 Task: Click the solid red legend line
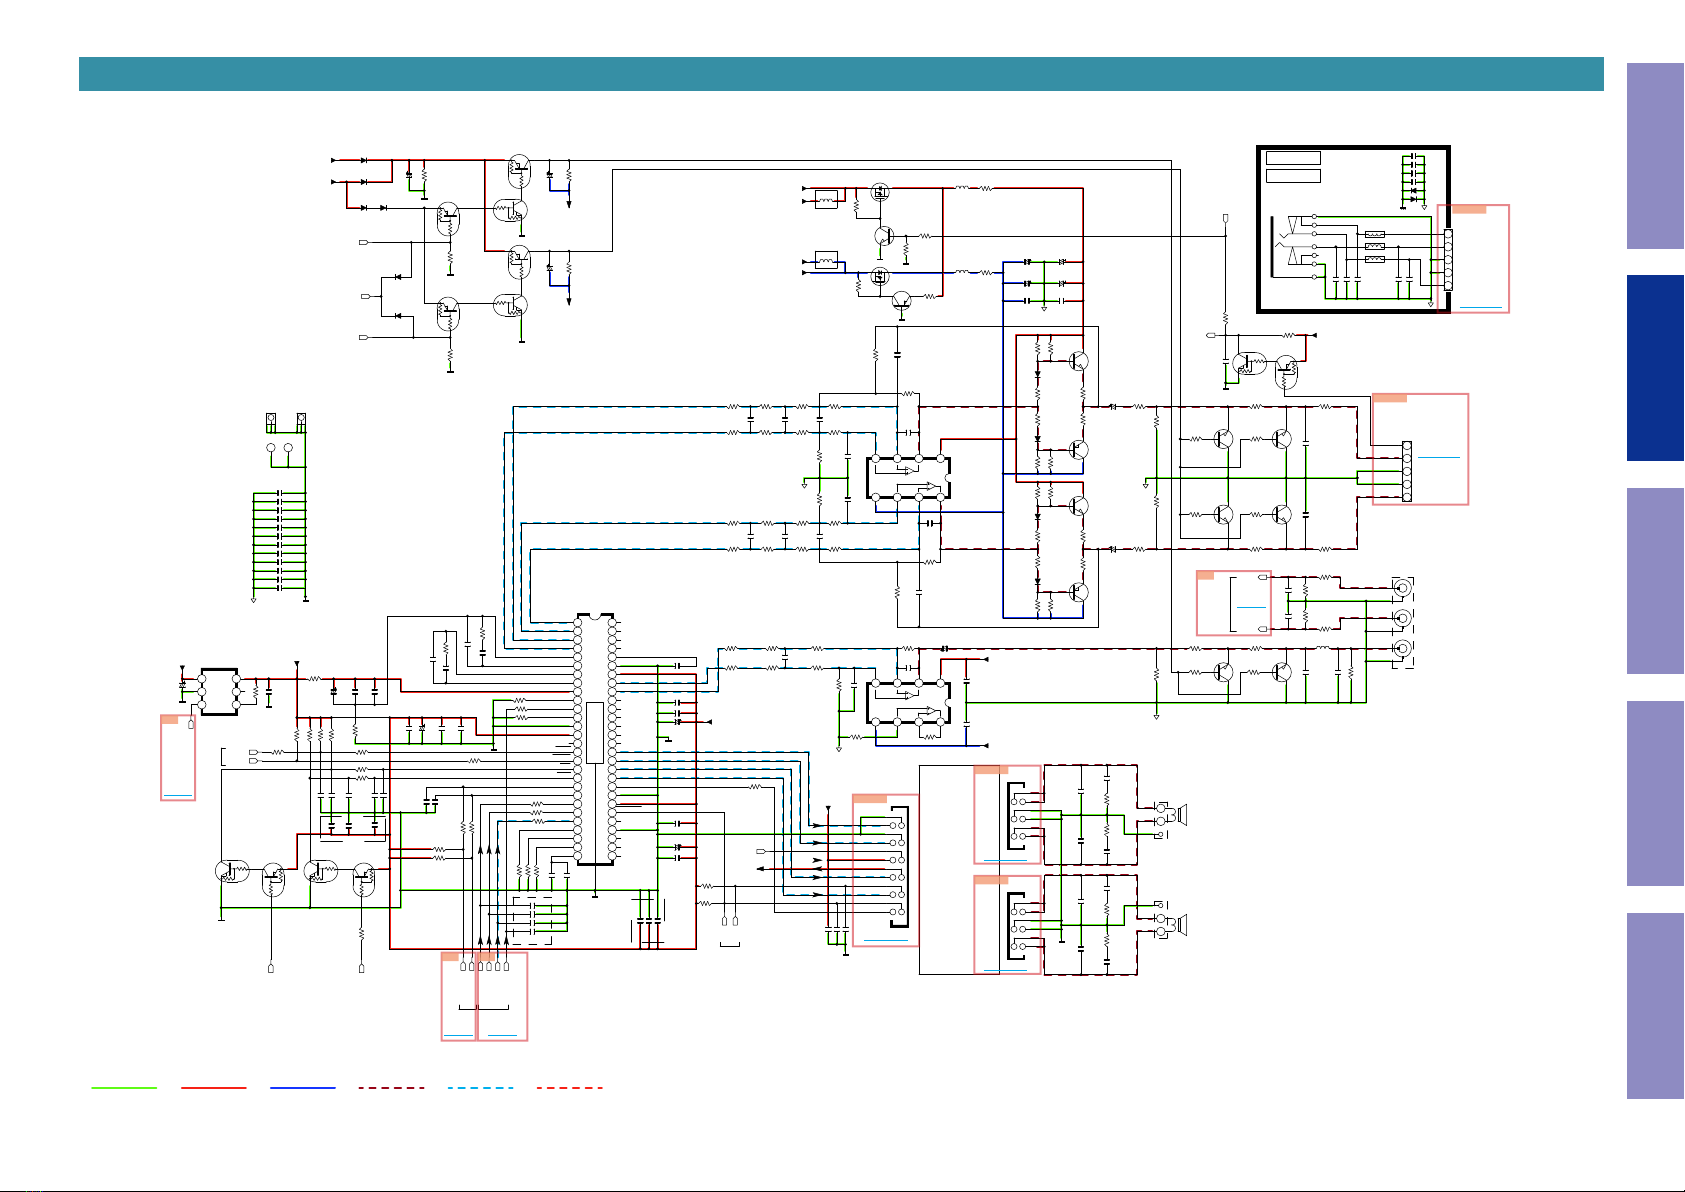(x=213, y=1087)
